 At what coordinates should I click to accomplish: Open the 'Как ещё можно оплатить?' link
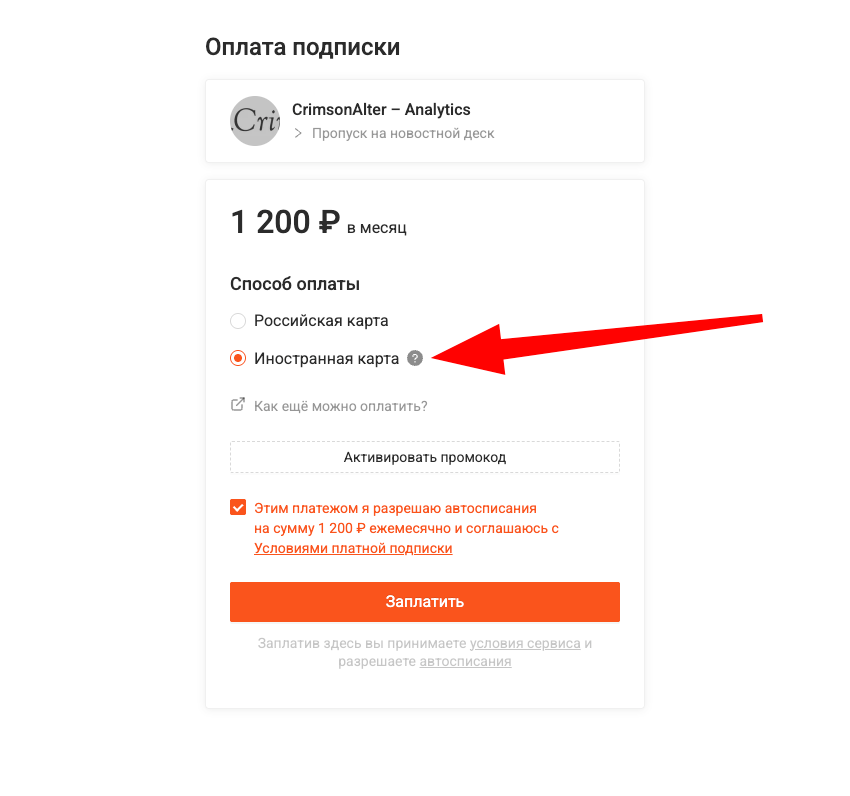tap(341, 406)
